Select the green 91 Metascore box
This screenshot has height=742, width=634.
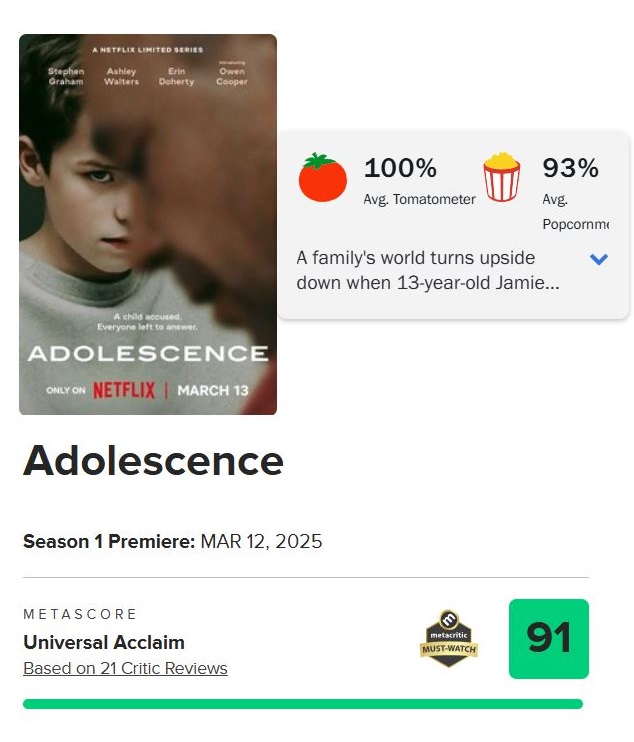pos(548,638)
